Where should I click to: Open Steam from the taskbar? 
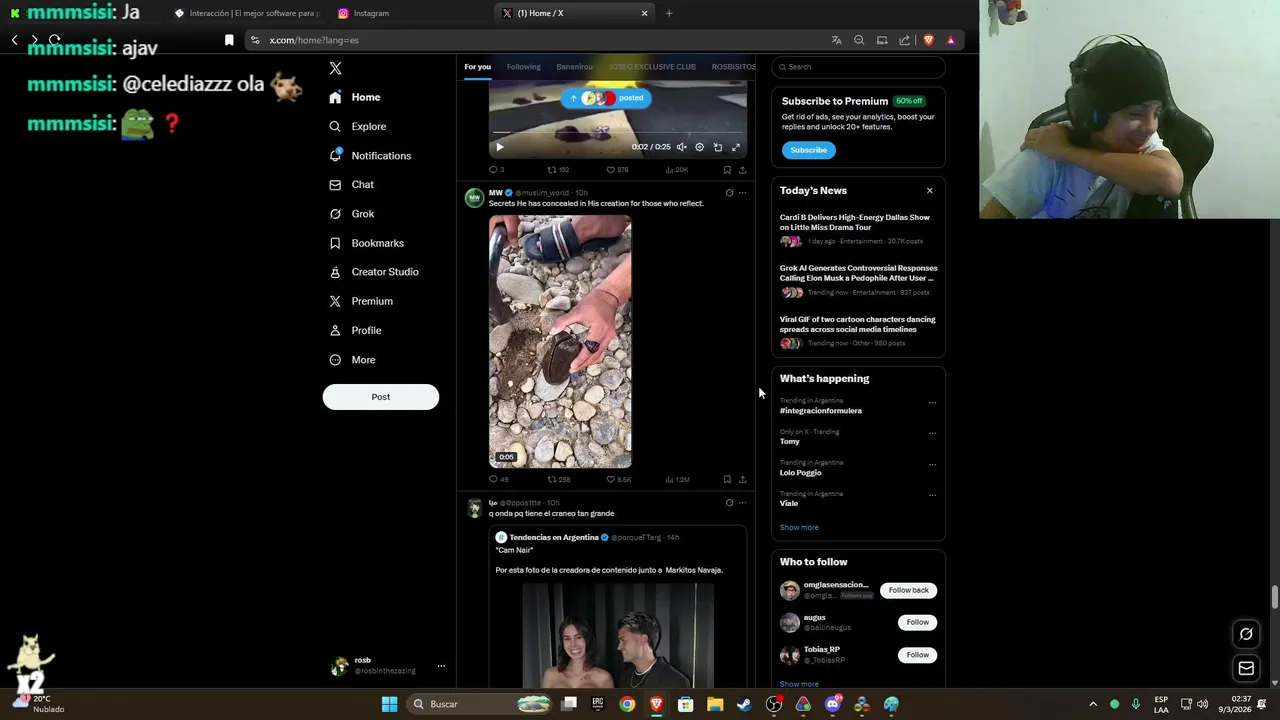tap(744, 704)
